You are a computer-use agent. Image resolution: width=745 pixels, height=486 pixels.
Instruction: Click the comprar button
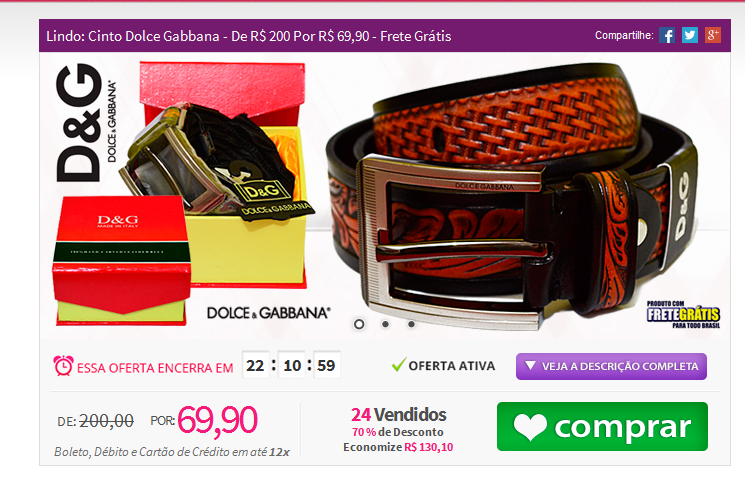point(602,427)
